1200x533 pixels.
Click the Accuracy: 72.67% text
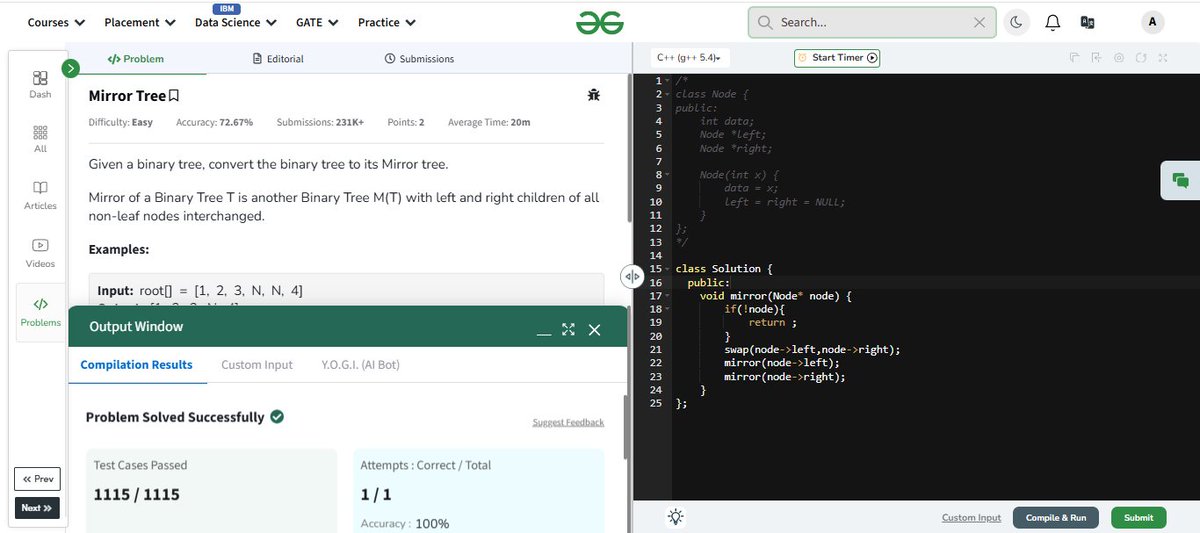[215, 122]
